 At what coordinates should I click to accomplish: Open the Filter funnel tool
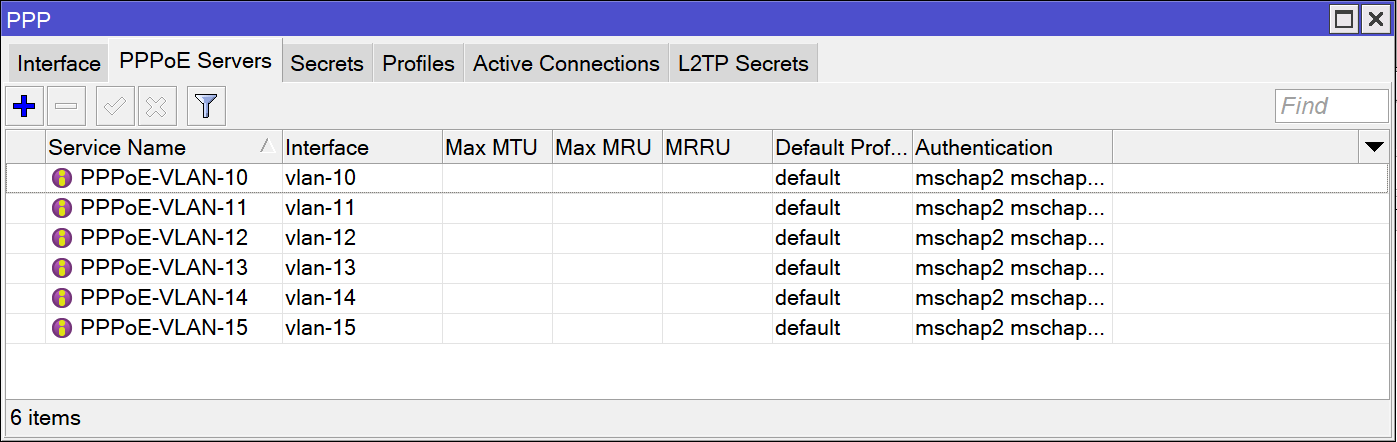click(x=206, y=105)
